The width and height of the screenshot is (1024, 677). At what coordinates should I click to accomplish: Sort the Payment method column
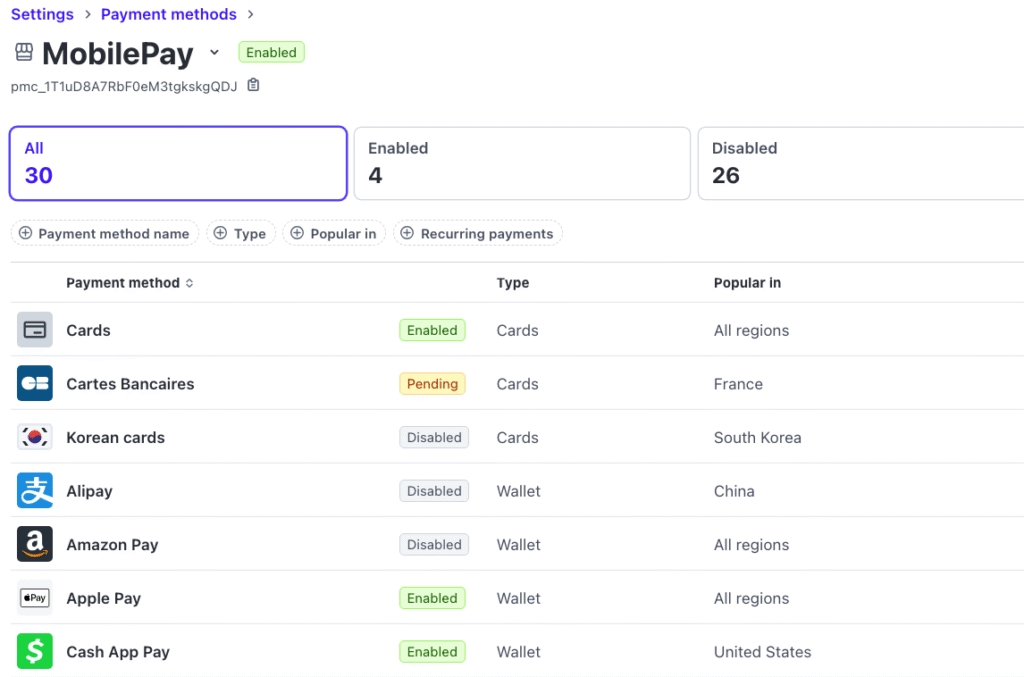pyautogui.click(x=190, y=283)
